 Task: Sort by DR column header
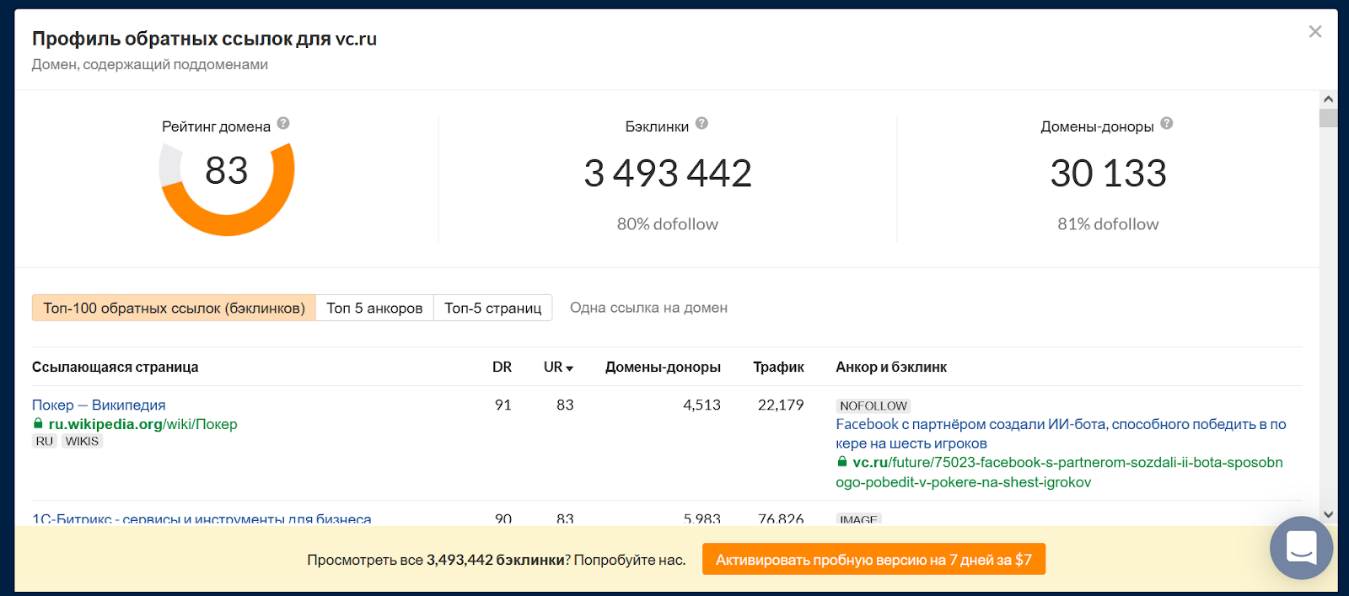click(502, 367)
